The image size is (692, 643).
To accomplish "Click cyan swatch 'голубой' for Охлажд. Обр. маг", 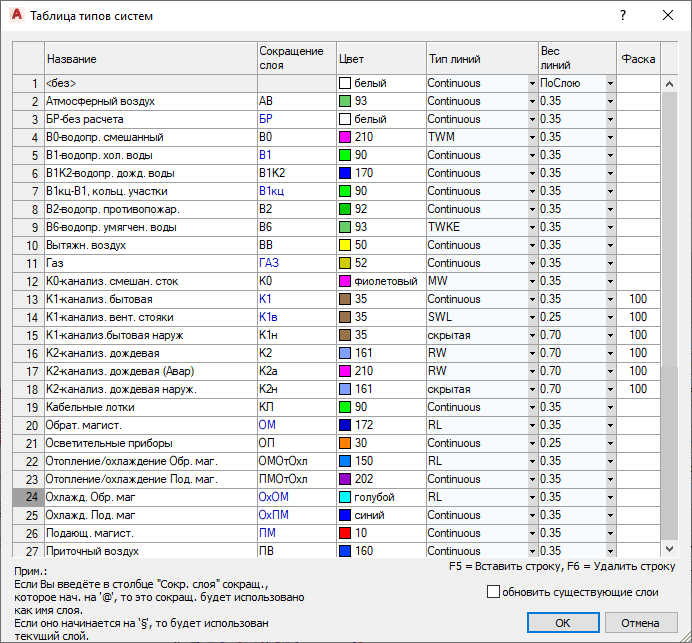I will (345, 497).
